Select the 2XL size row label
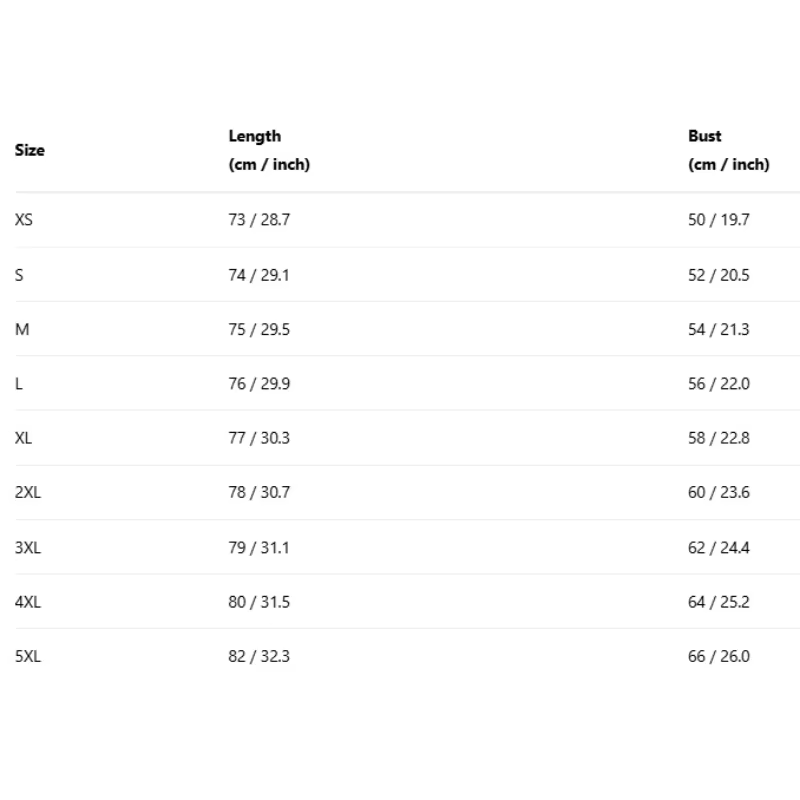 coord(28,492)
